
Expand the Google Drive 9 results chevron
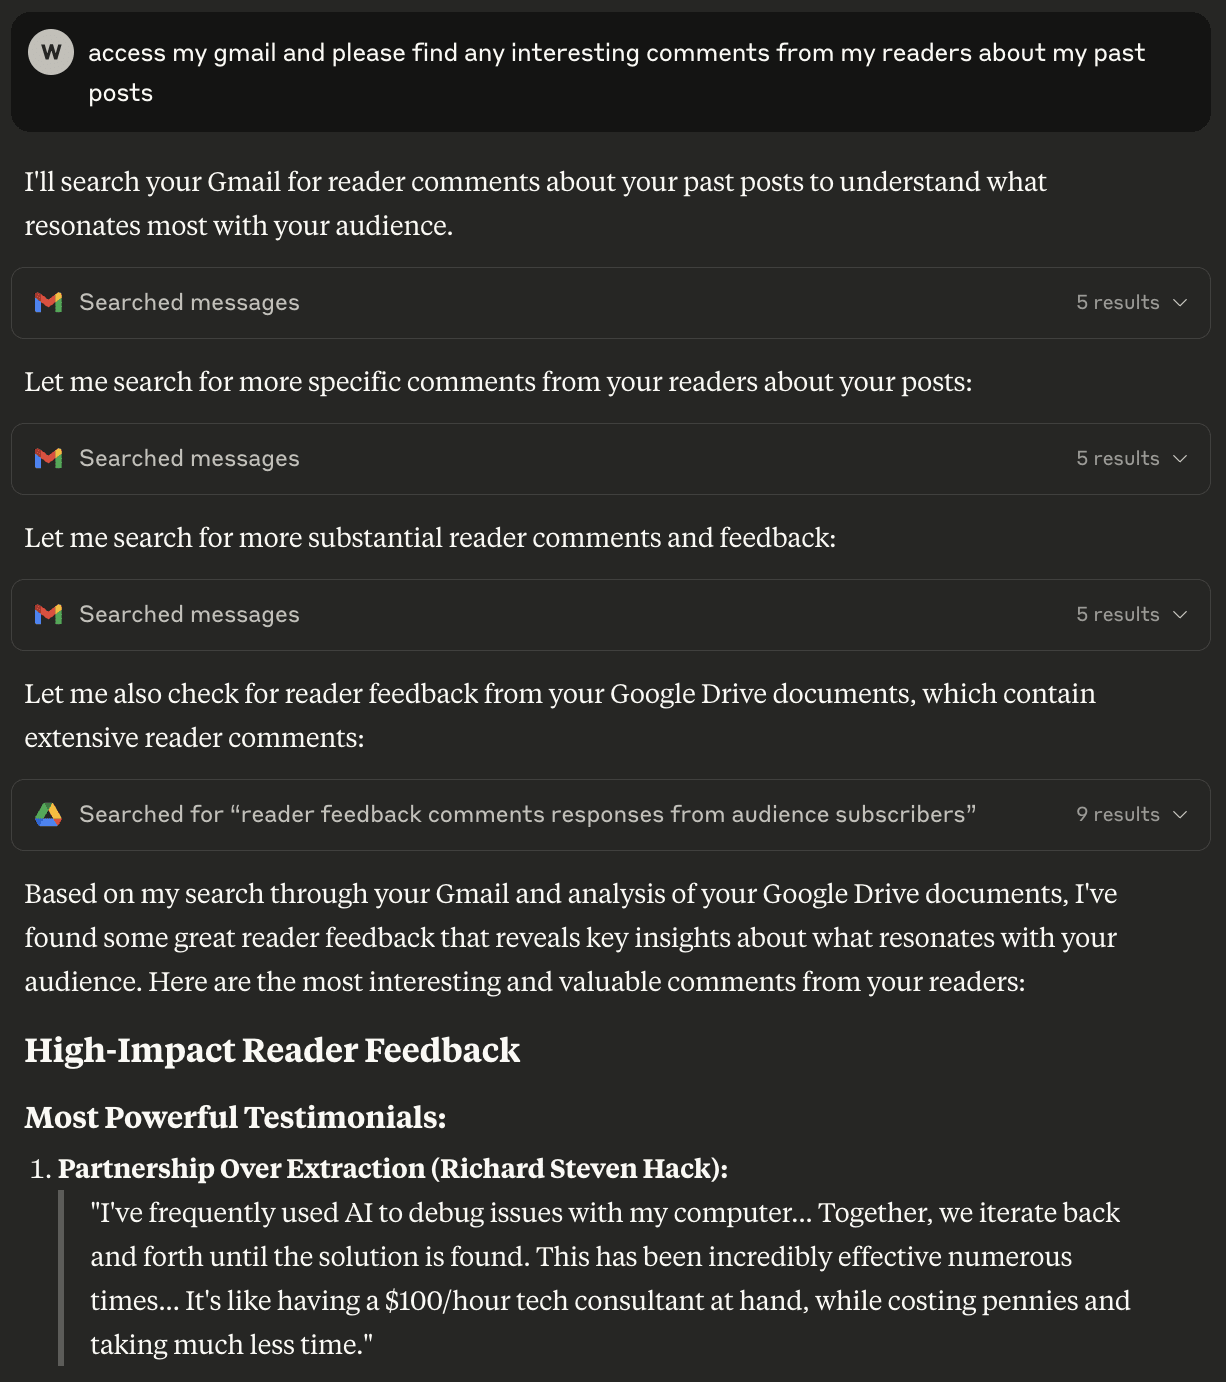(1180, 814)
